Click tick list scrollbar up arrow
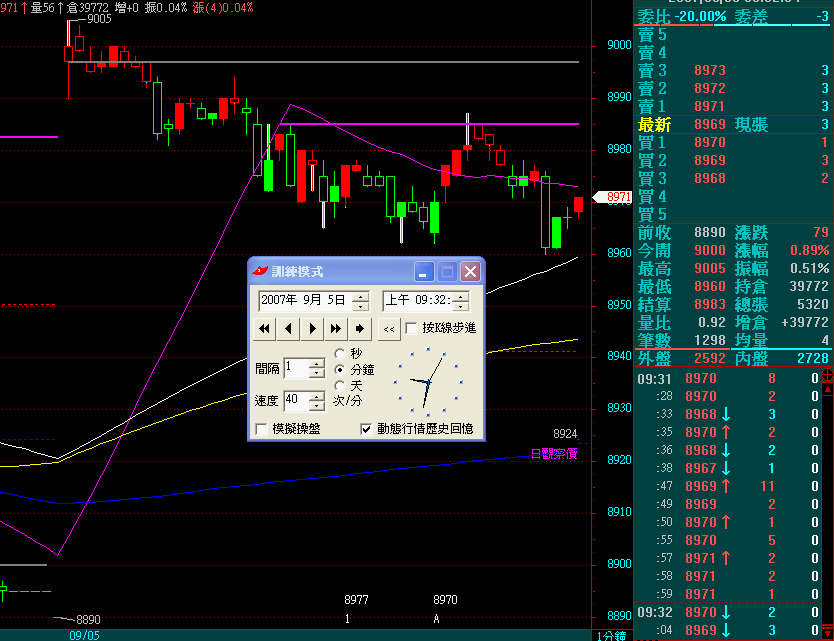This screenshot has width=834, height=641. click(827, 389)
